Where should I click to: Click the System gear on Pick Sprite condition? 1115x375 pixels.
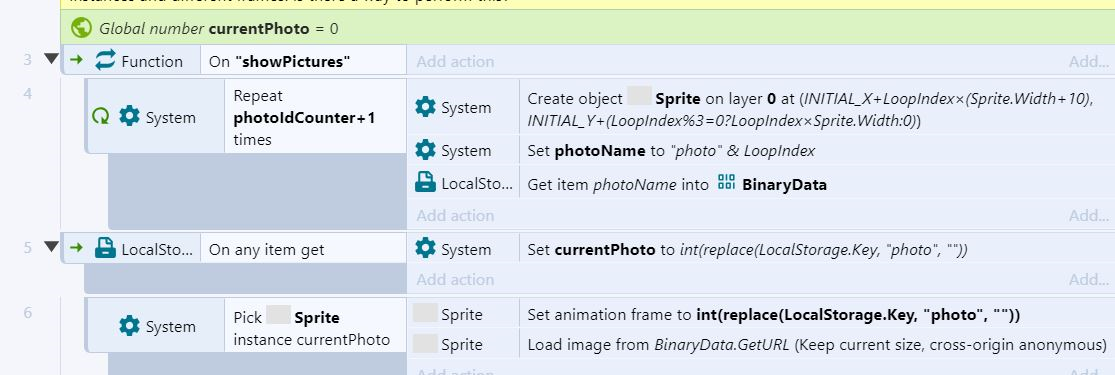pyautogui.click(x=129, y=326)
